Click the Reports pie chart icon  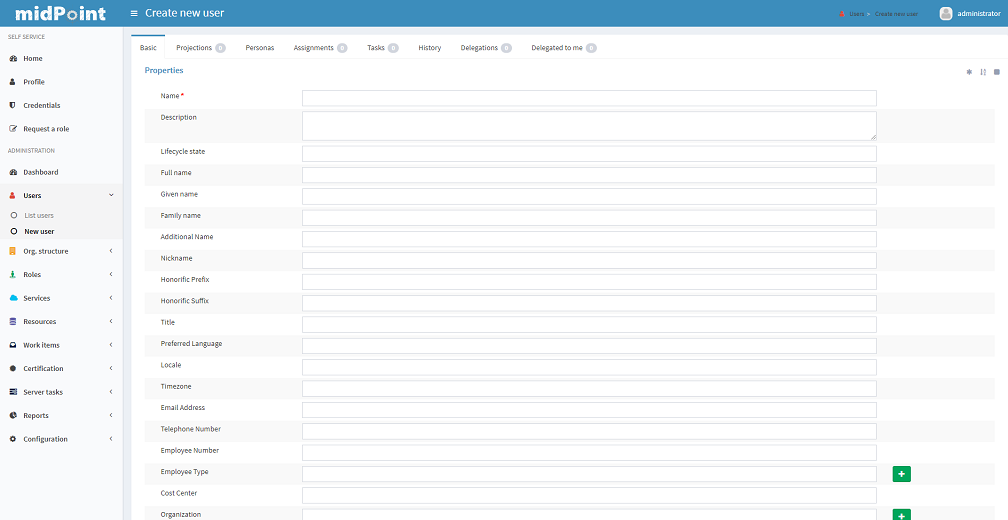(x=13, y=415)
